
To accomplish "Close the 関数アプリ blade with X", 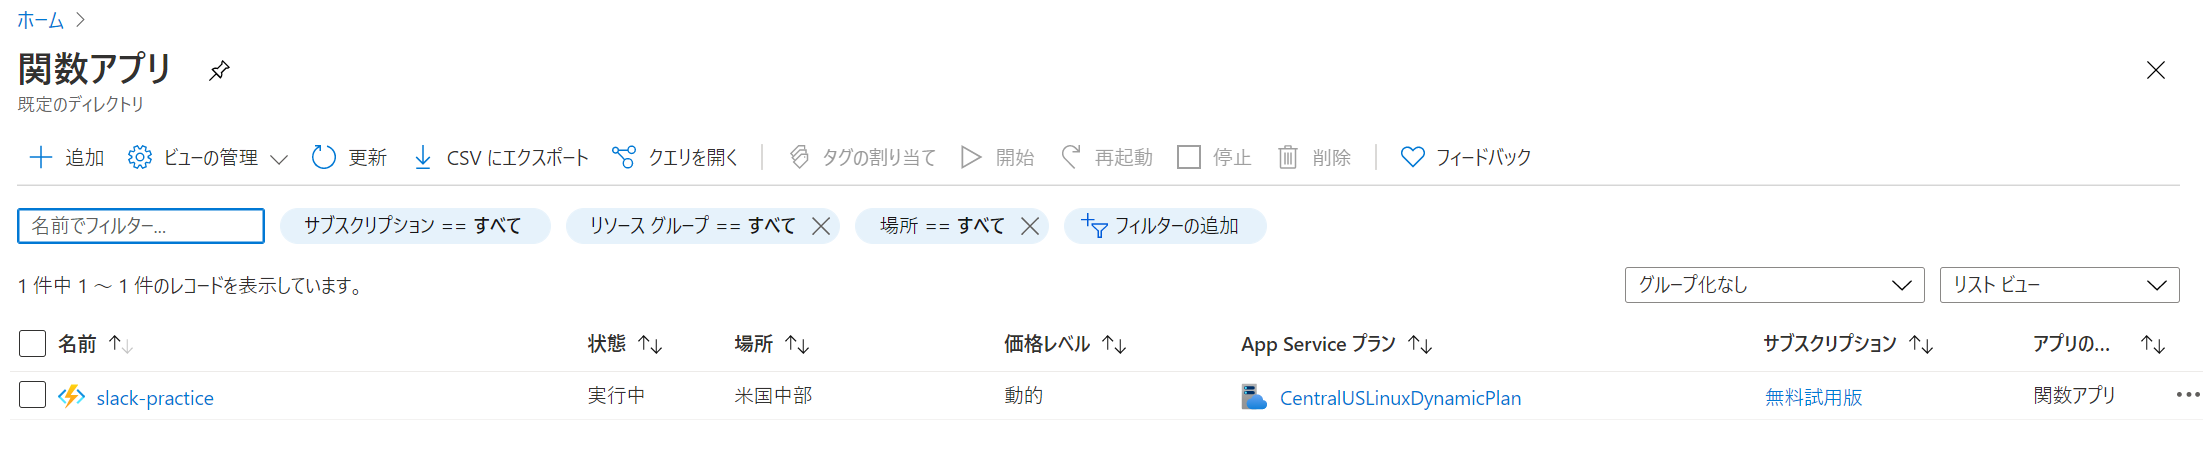I will pos(2156,70).
